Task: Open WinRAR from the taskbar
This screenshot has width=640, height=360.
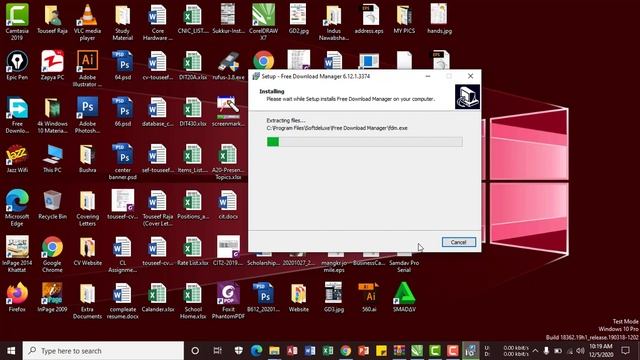Action: coord(399,351)
